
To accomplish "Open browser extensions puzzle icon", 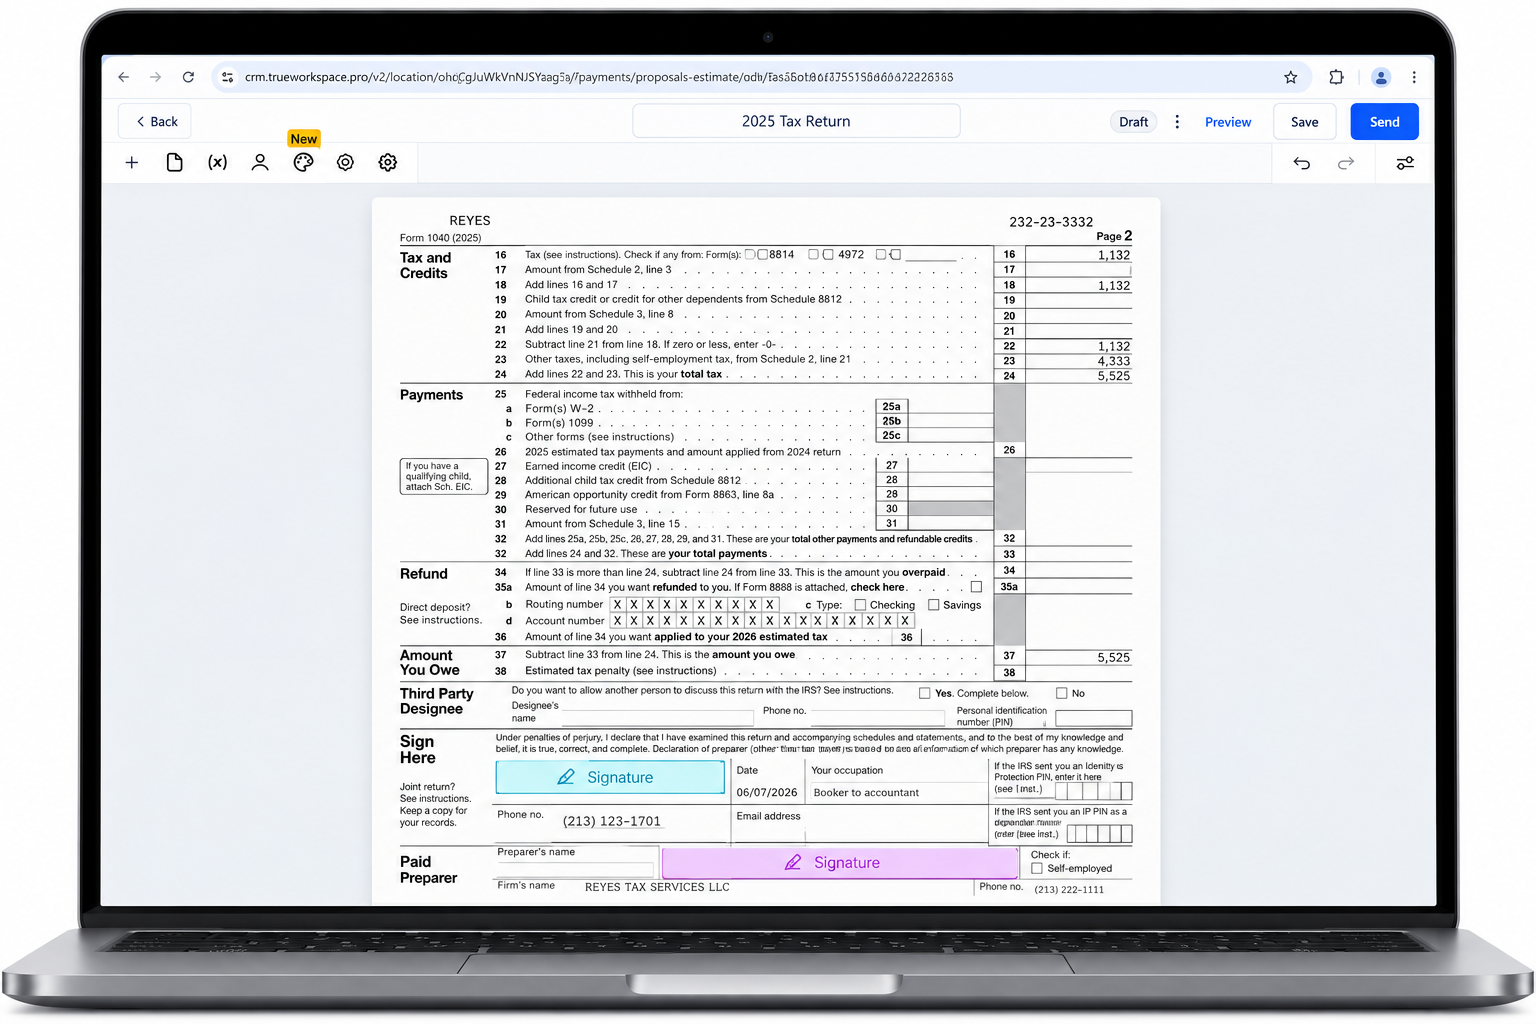I will point(1336,77).
